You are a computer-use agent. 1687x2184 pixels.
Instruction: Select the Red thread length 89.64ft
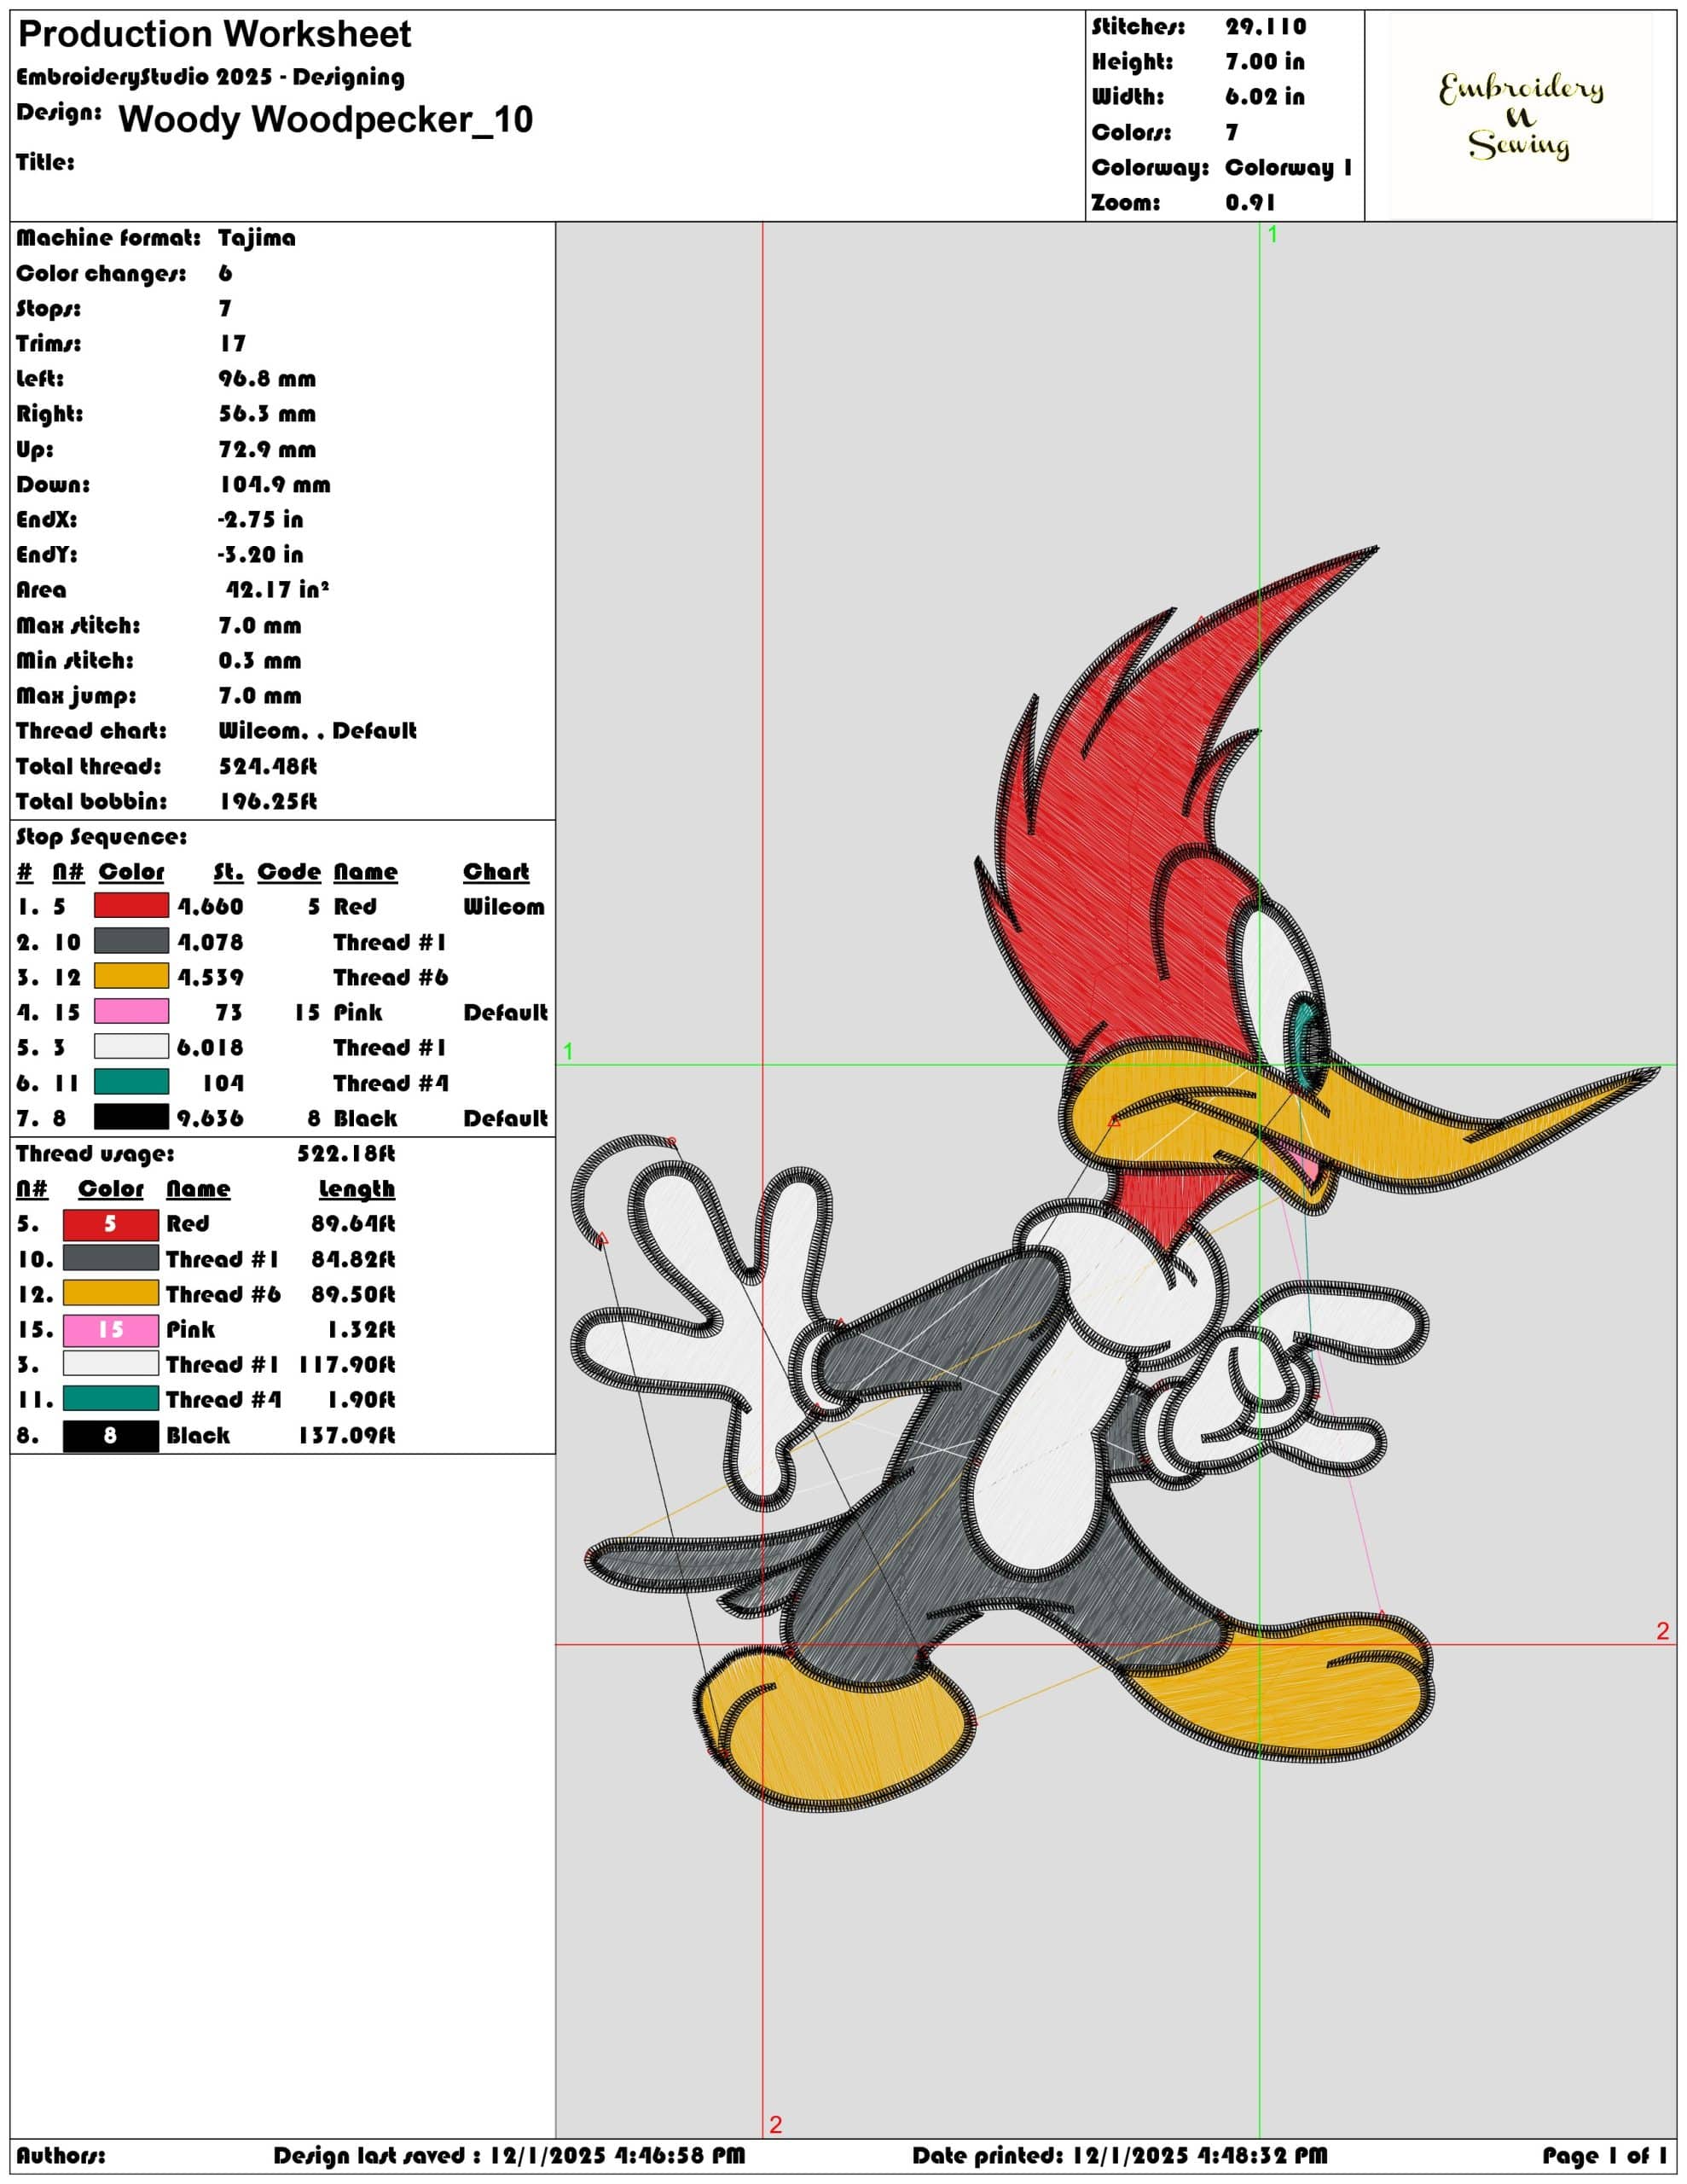tap(353, 1224)
